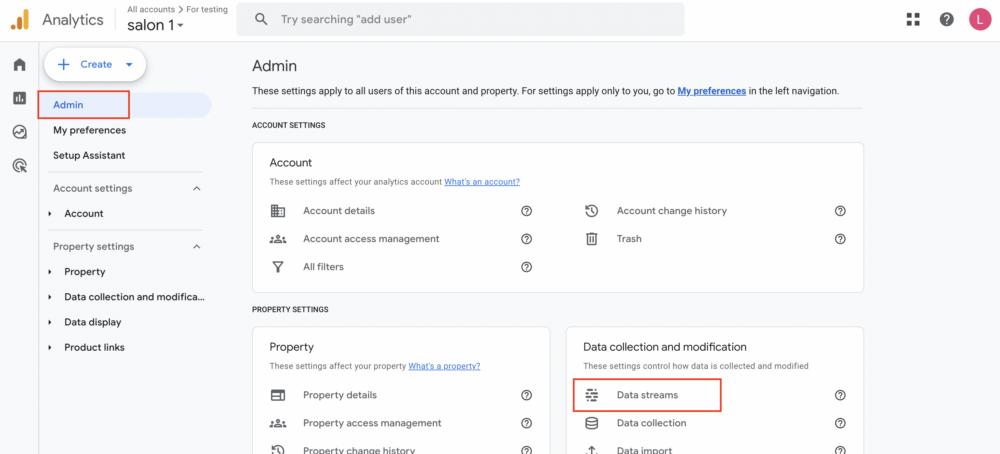Click help icon next to Trash
Image resolution: width=1000 pixels, height=454 pixels.
[840, 238]
